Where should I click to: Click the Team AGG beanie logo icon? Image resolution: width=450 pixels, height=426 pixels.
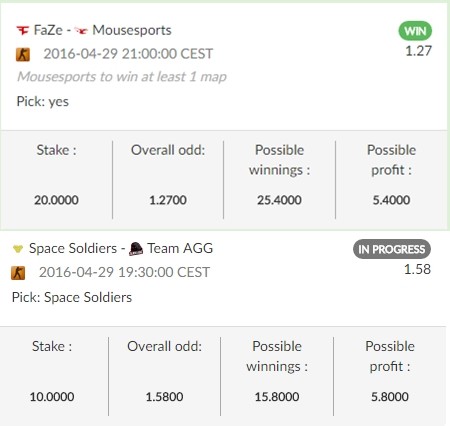pos(136,249)
